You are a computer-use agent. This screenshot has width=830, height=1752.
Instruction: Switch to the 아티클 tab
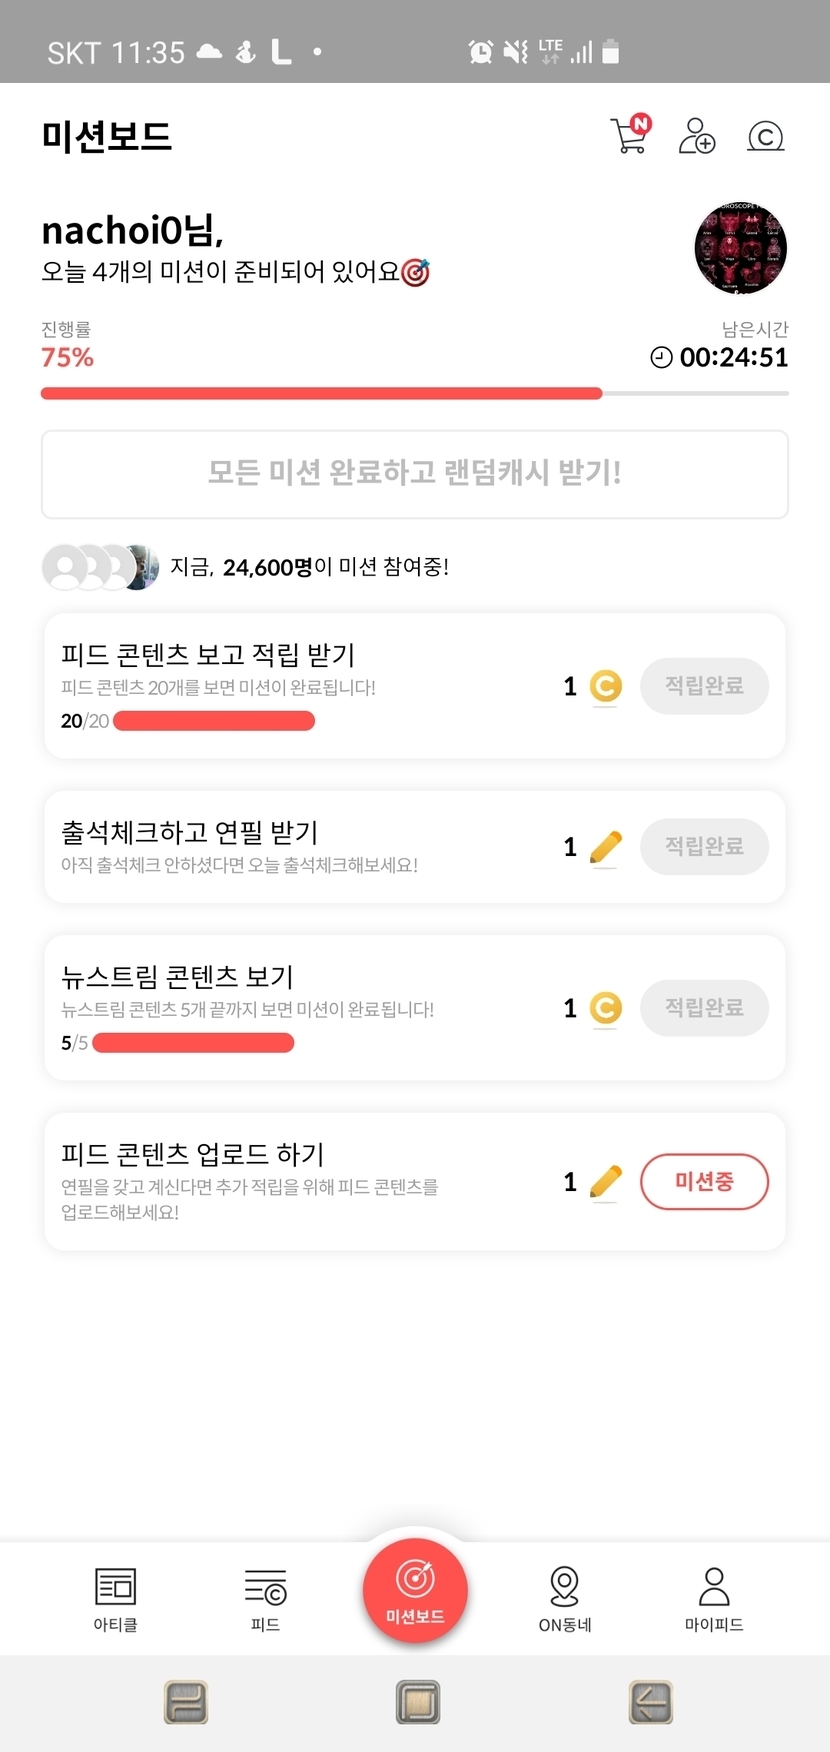(x=115, y=1598)
